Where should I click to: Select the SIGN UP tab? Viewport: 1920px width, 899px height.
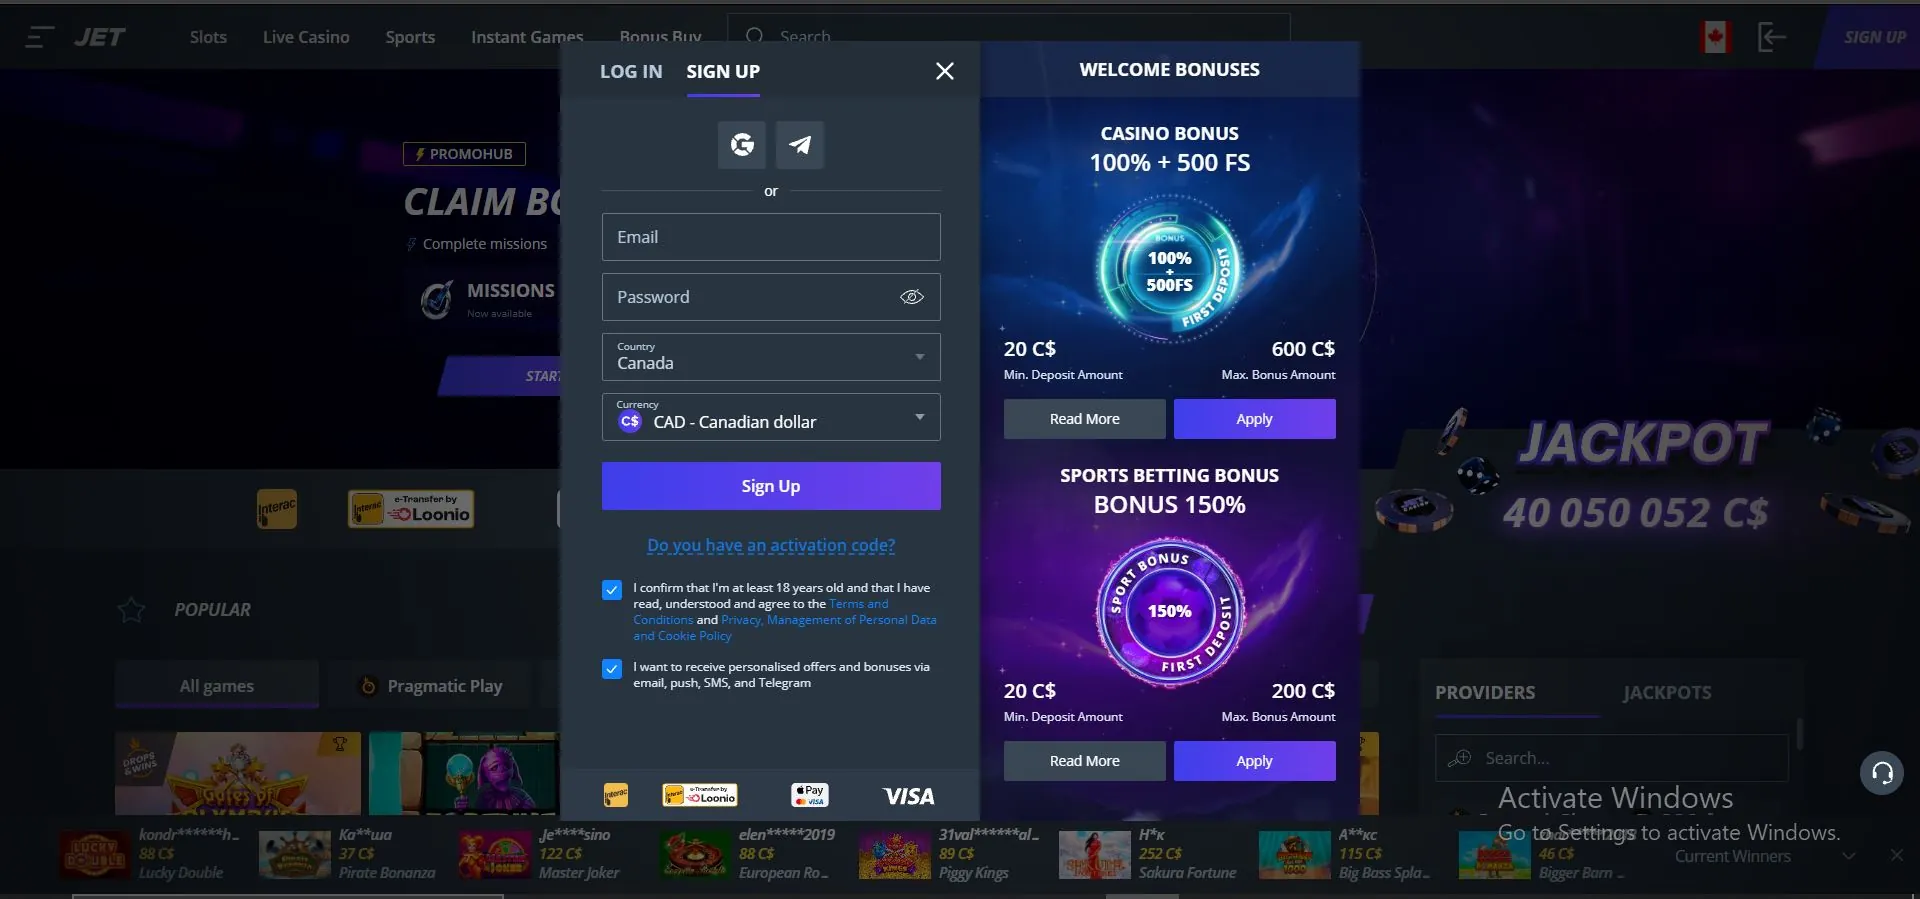(723, 71)
